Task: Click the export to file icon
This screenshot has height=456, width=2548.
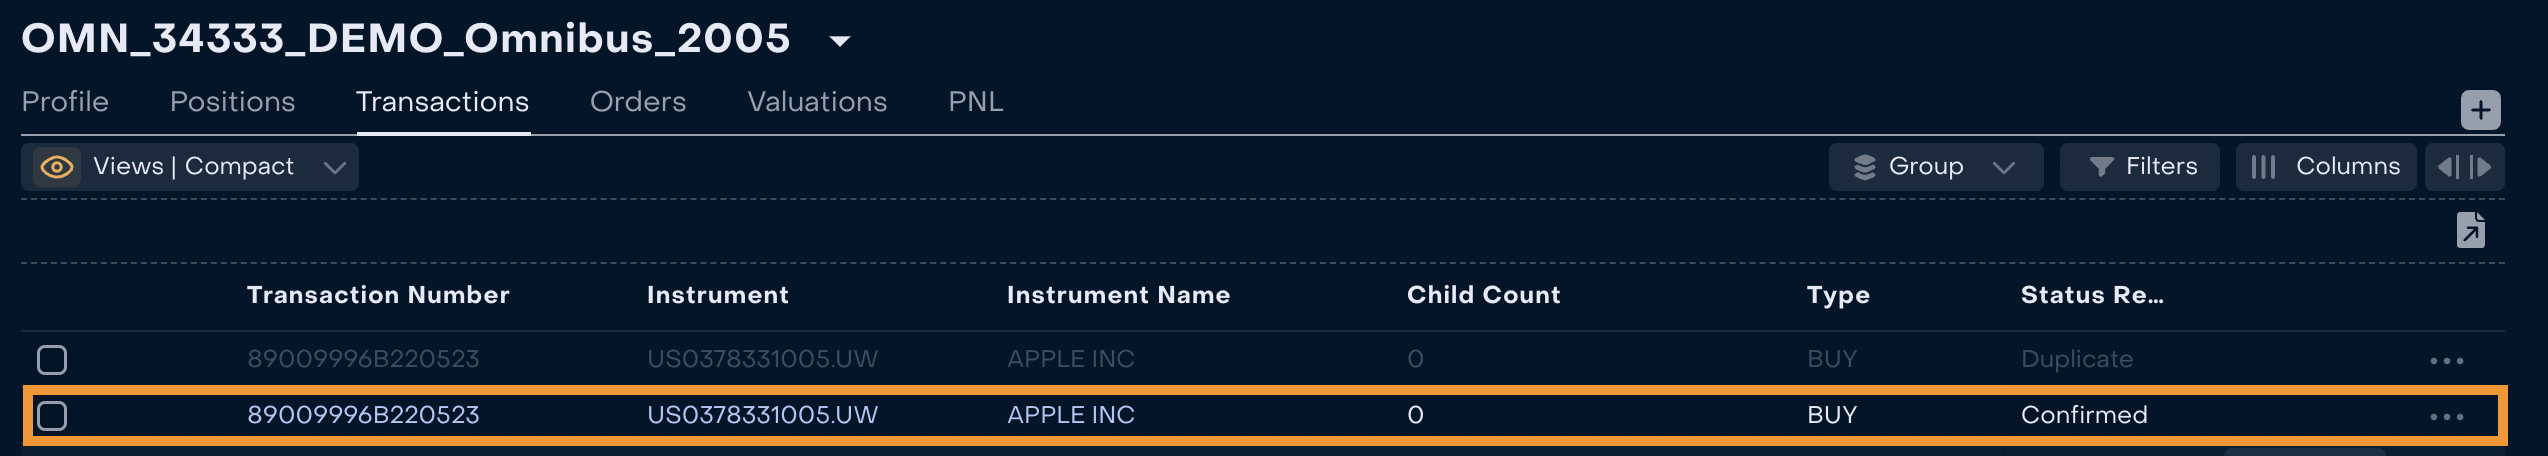Action: [x=2470, y=230]
